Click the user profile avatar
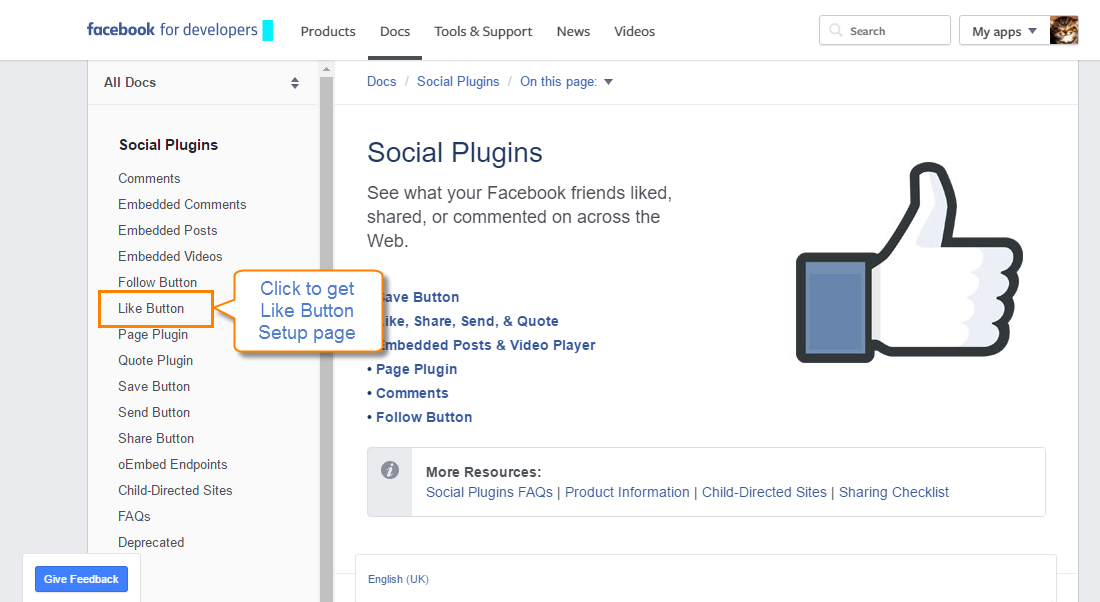The image size is (1100, 602). (1064, 30)
